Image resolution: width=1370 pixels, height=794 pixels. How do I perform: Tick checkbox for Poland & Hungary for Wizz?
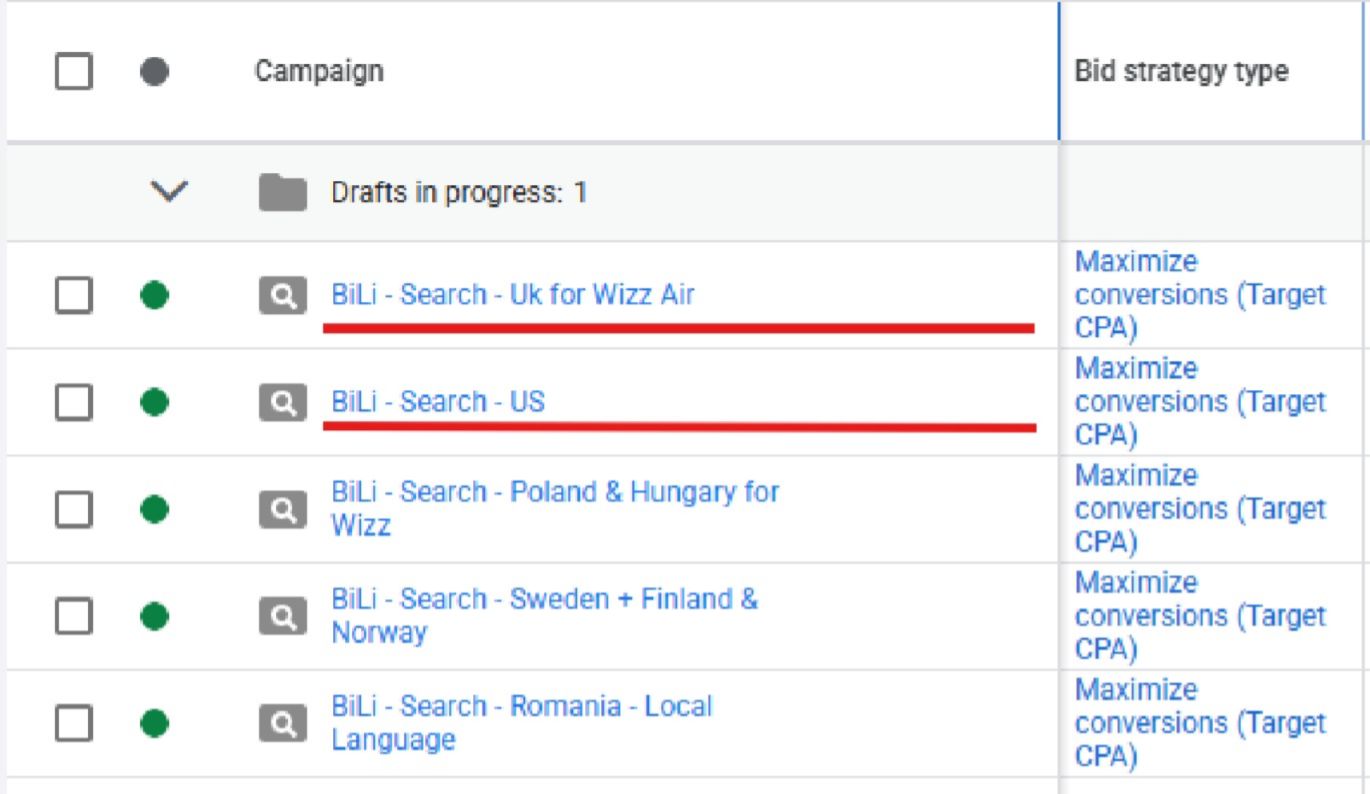coord(74,510)
